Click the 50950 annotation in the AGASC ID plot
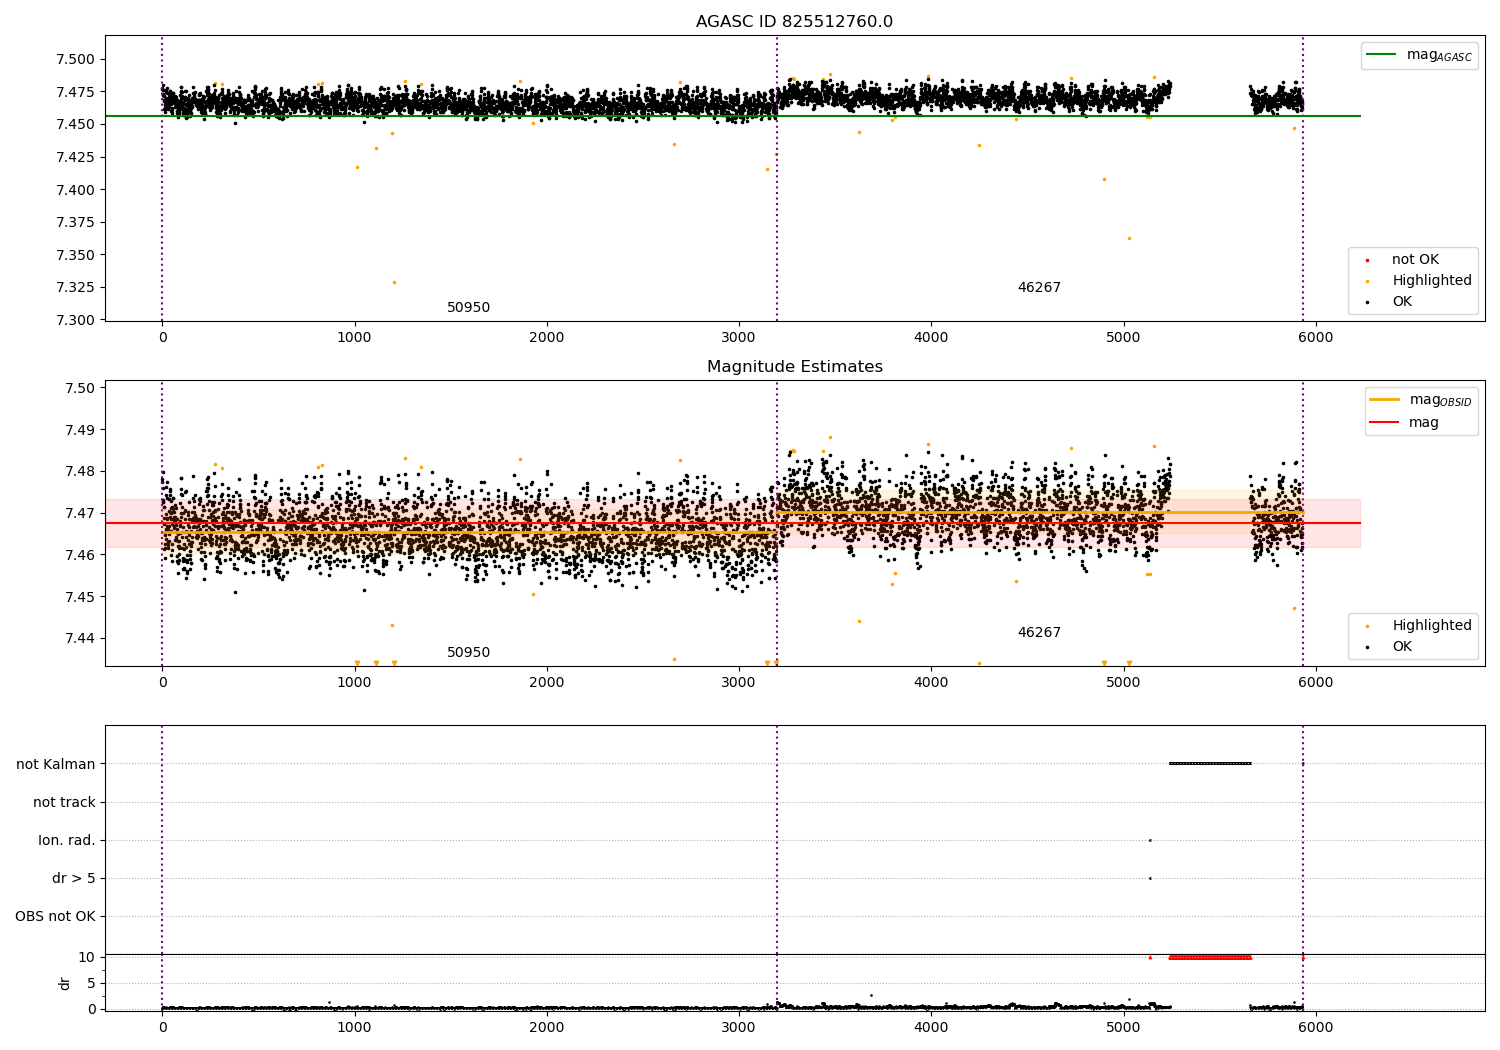This screenshot has width=1500, height=1050. click(468, 308)
